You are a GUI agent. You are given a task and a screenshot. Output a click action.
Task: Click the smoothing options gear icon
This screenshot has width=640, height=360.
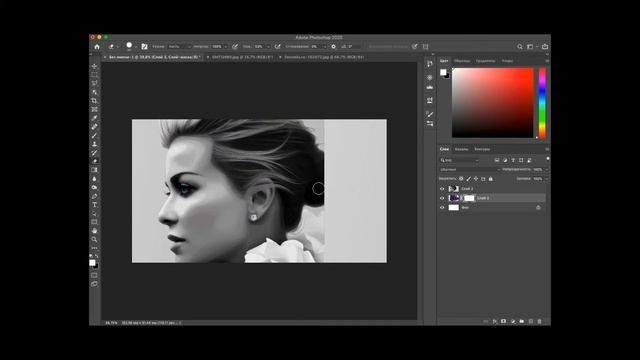tap(333, 47)
